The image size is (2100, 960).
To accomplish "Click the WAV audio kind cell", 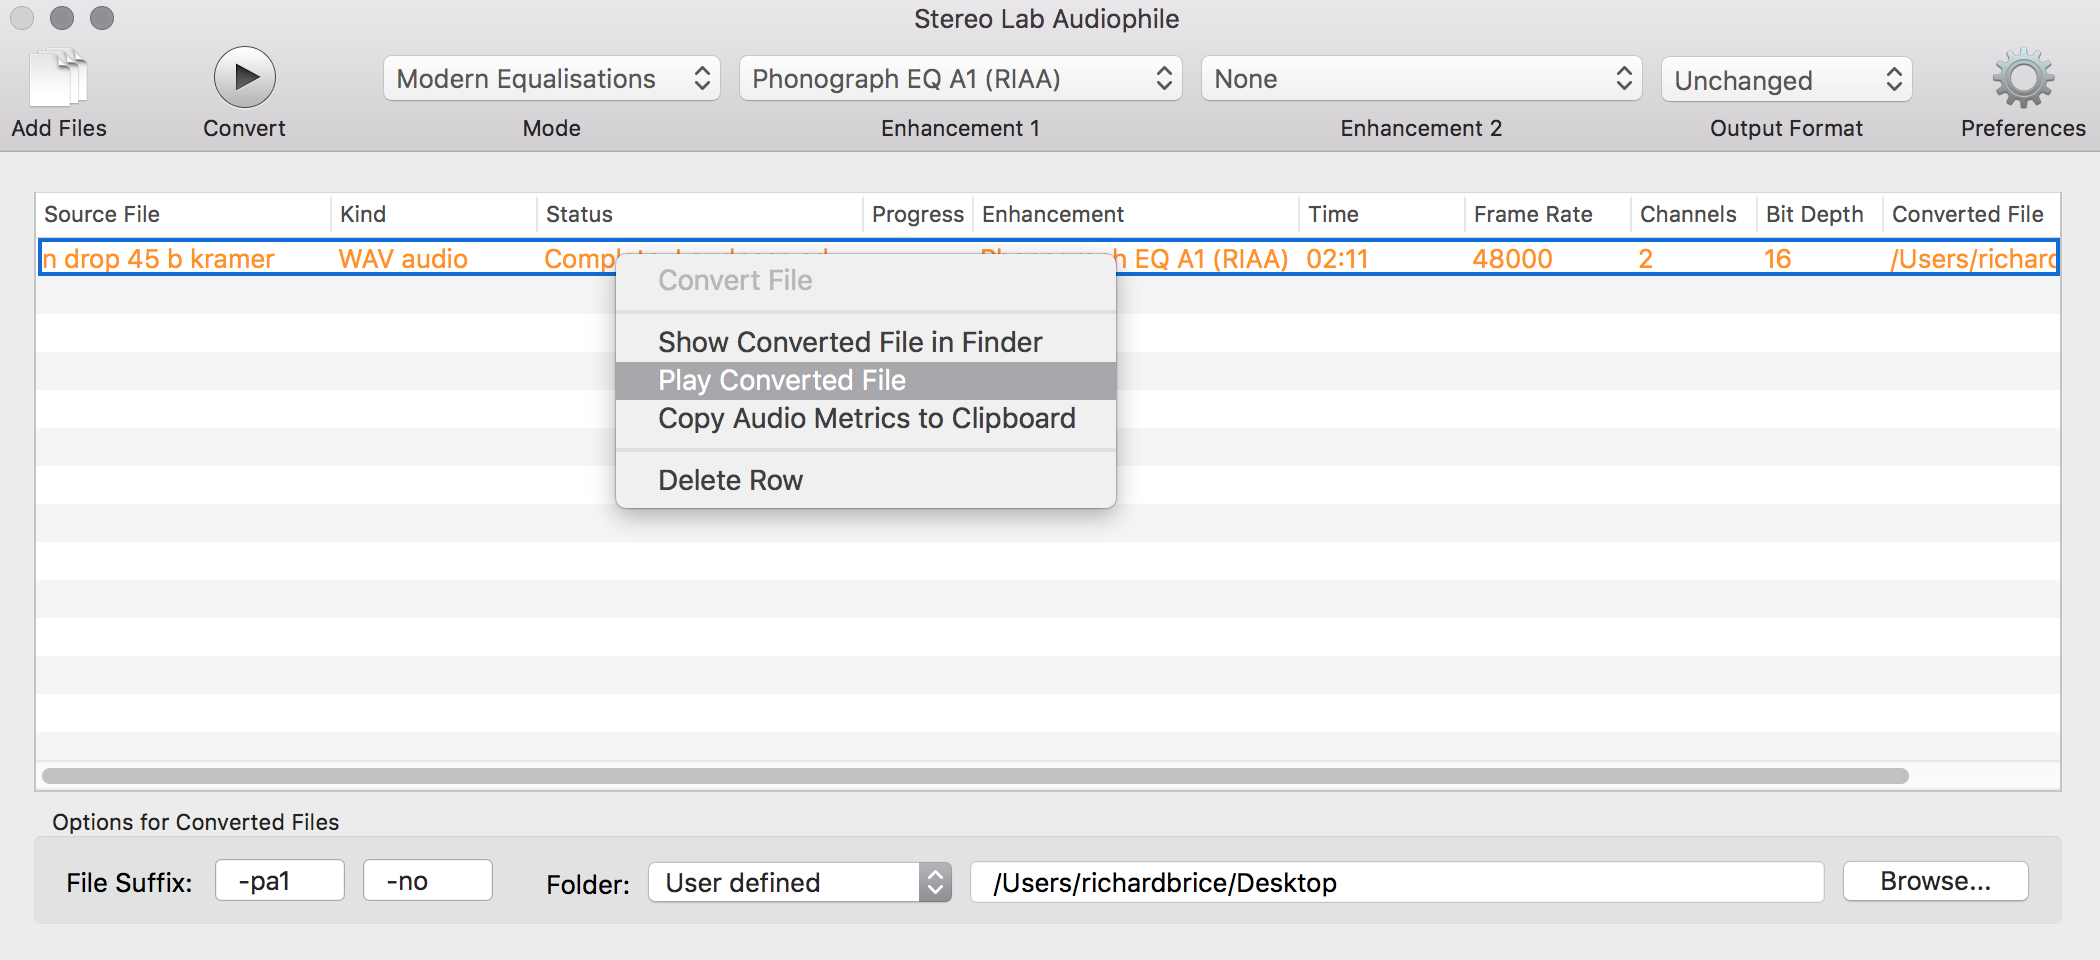I will (403, 259).
